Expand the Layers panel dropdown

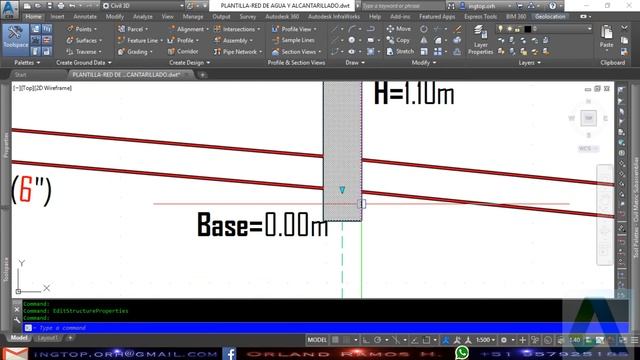(x=529, y=62)
